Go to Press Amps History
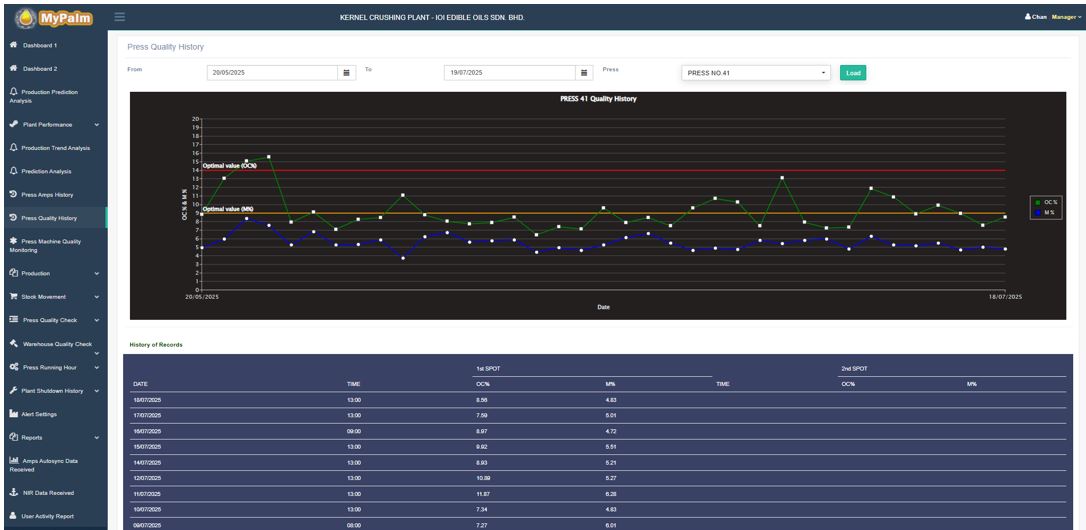Image resolution: width=1086 pixels, height=530 pixels. 47,194
